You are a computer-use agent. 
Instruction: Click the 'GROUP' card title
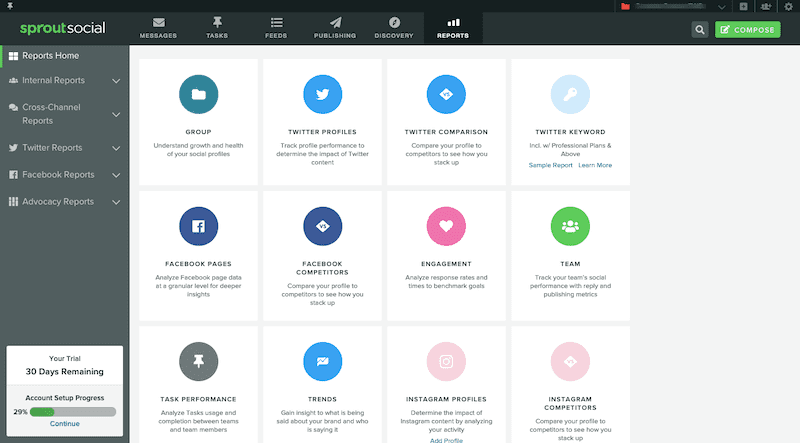click(198, 132)
